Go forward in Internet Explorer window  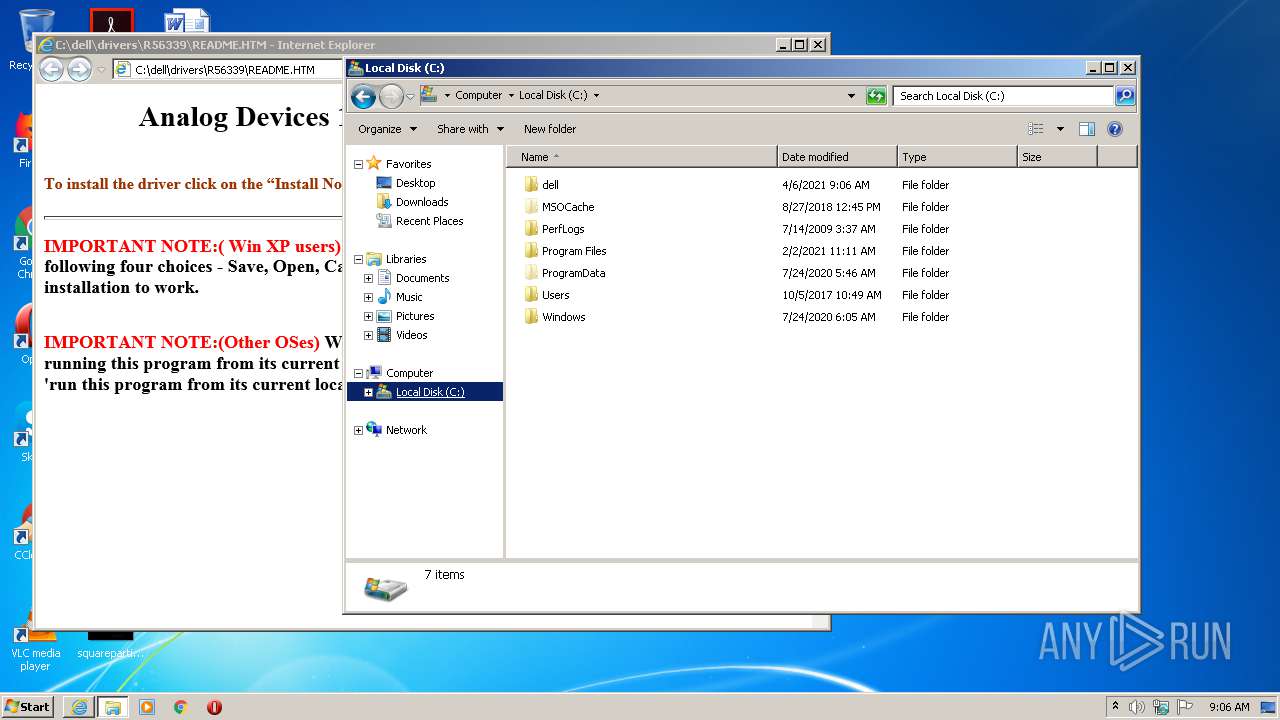coord(79,69)
